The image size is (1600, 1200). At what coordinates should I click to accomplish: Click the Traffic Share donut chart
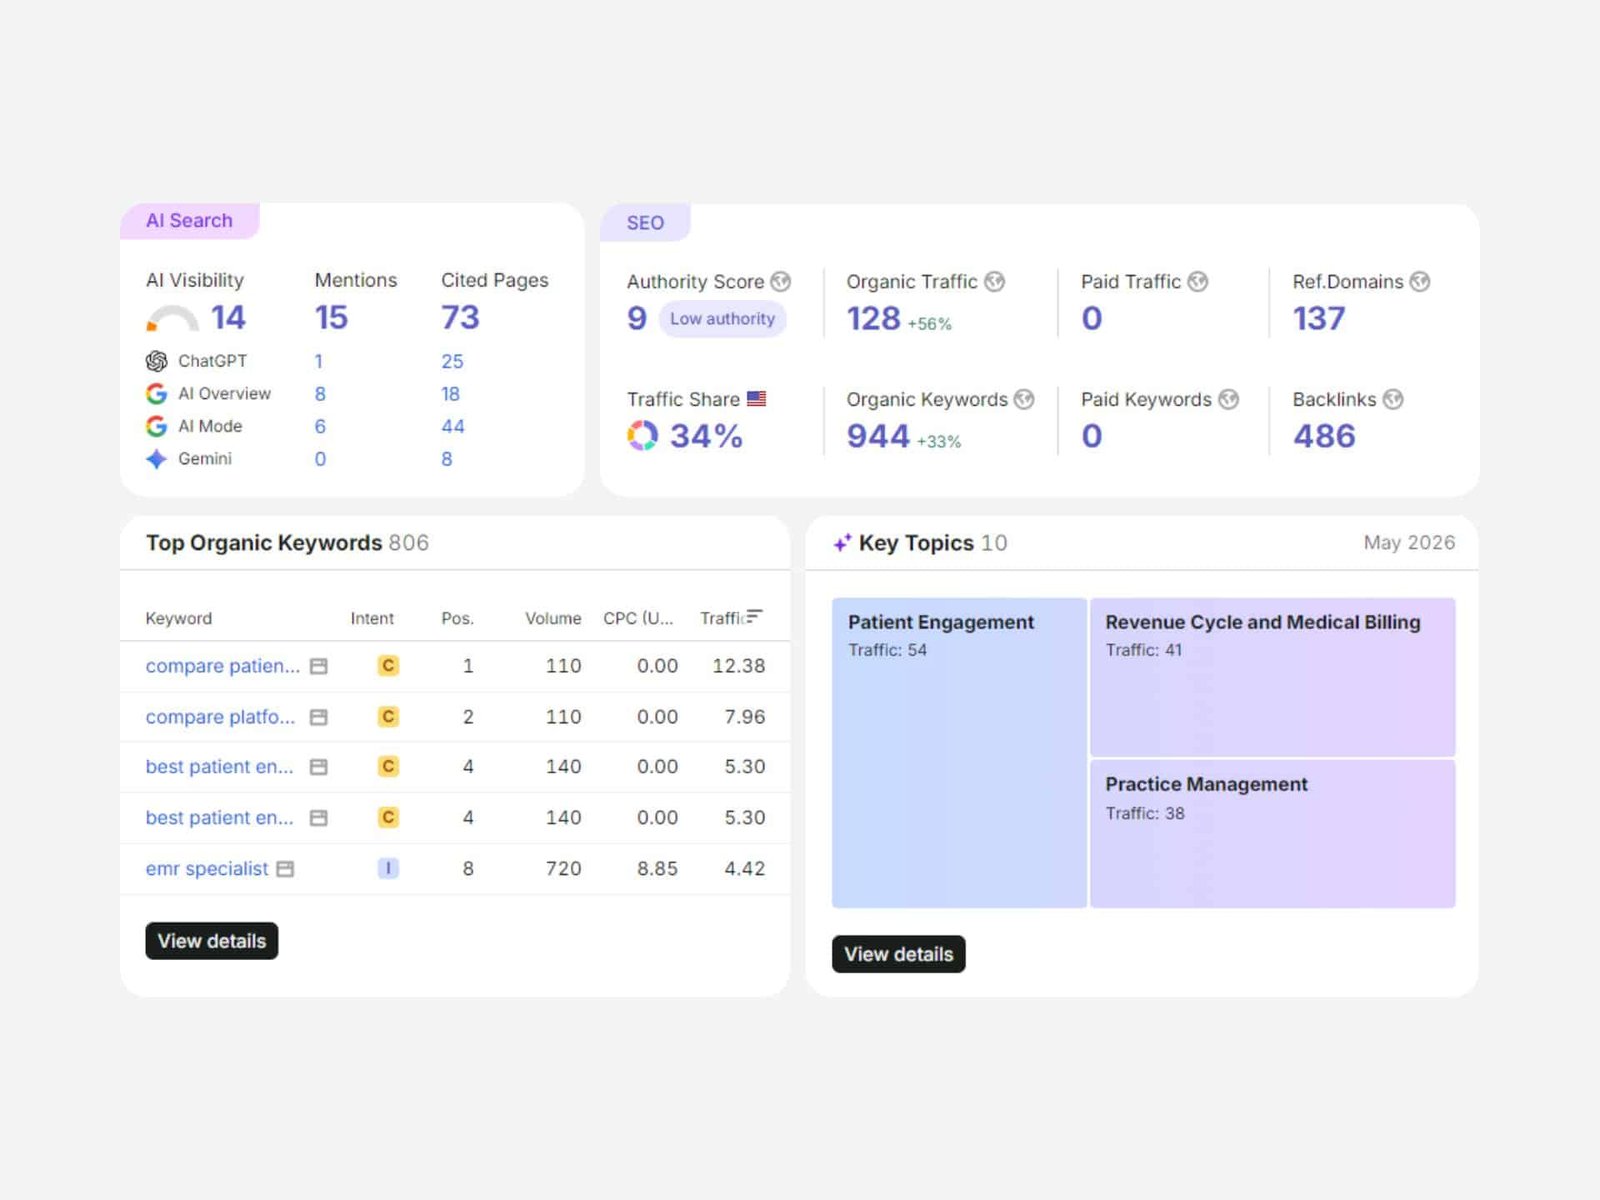tap(642, 436)
